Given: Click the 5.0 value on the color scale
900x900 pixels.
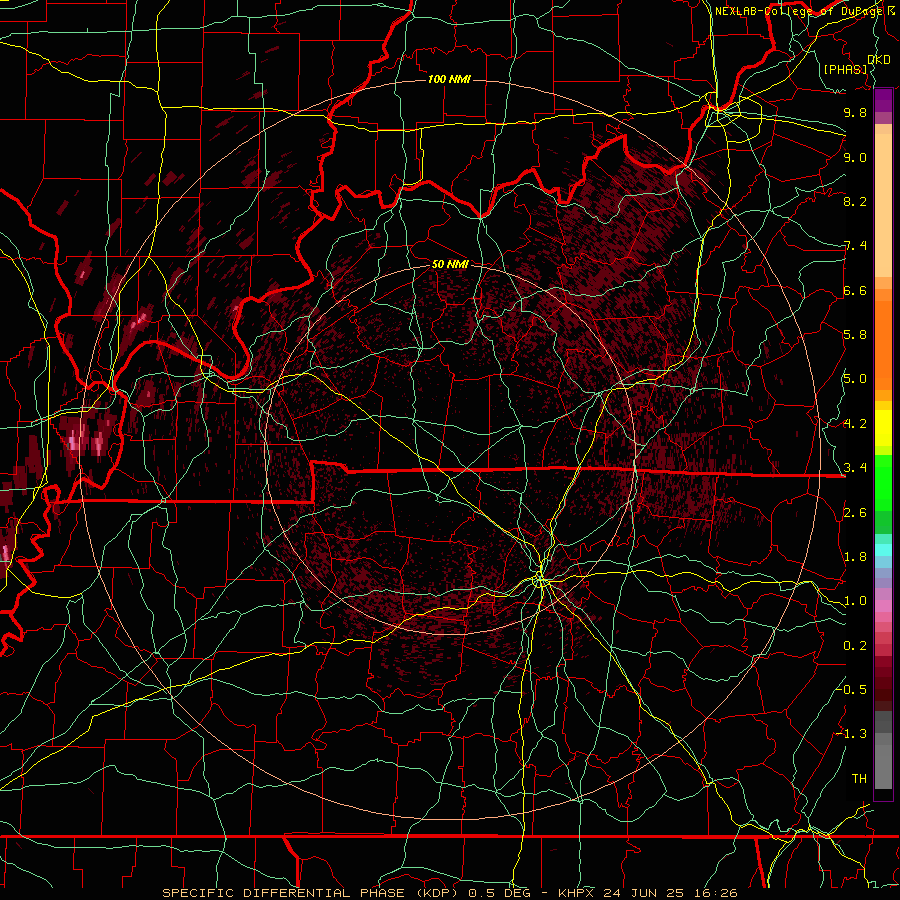Looking at the screenshot, I should pos(855,379).
